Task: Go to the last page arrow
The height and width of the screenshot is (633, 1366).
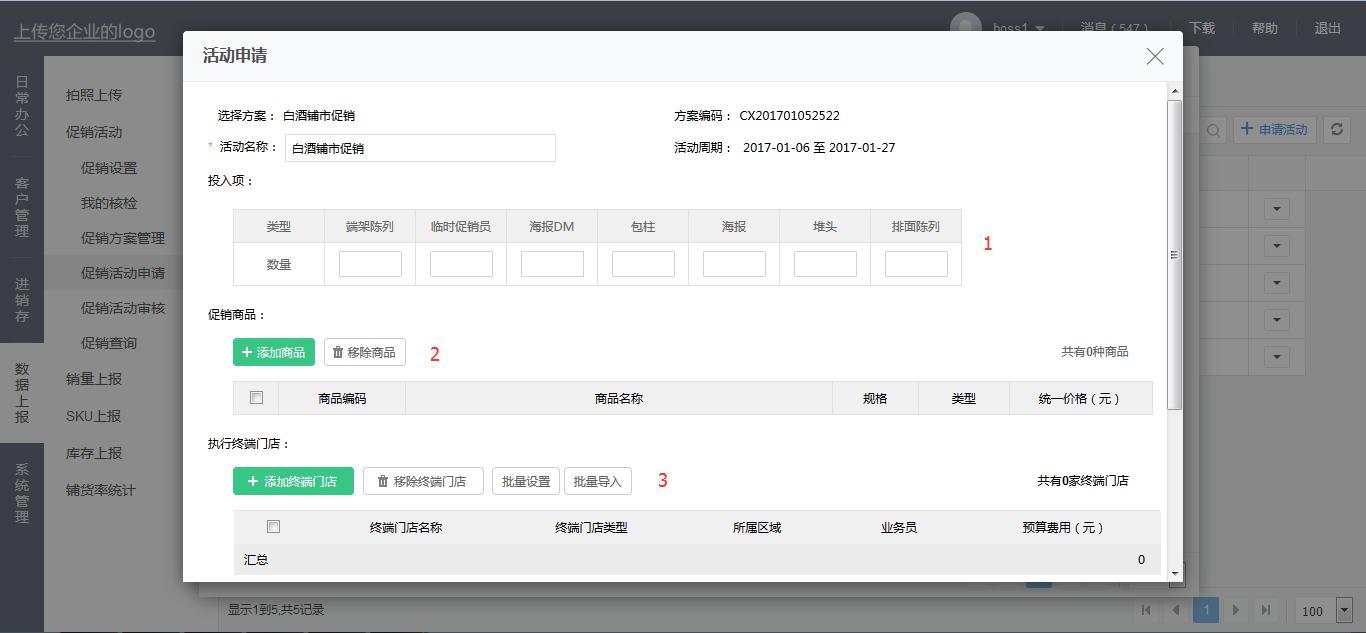Action: (1266, 610)
